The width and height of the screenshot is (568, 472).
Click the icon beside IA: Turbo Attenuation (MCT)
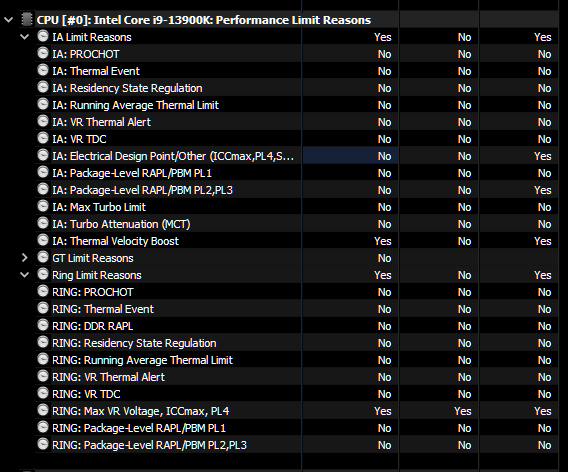coord(43,224)
